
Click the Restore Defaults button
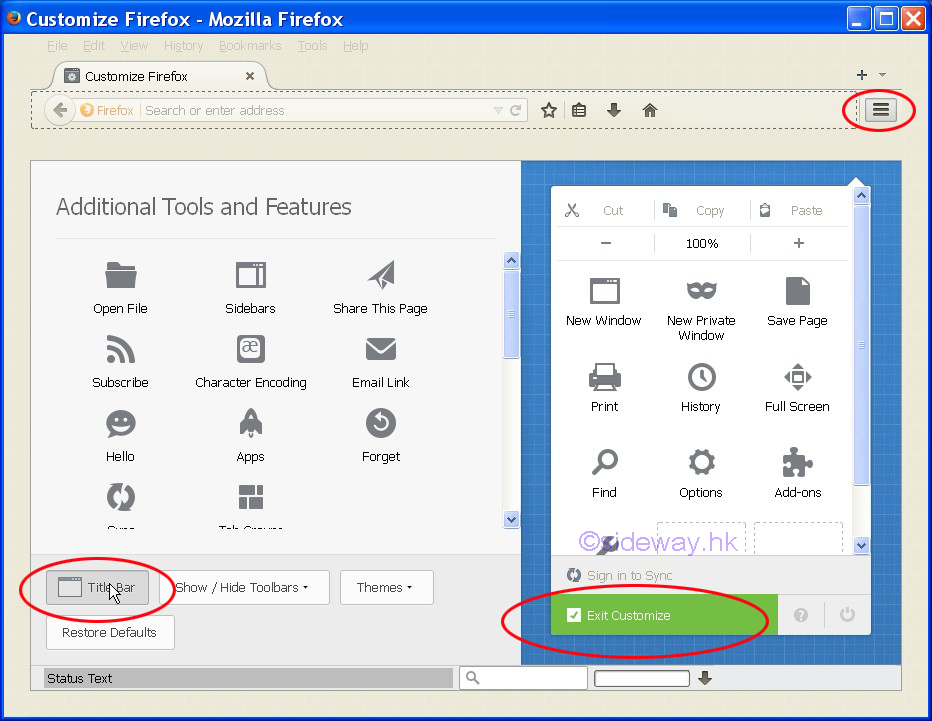[110, 632]
